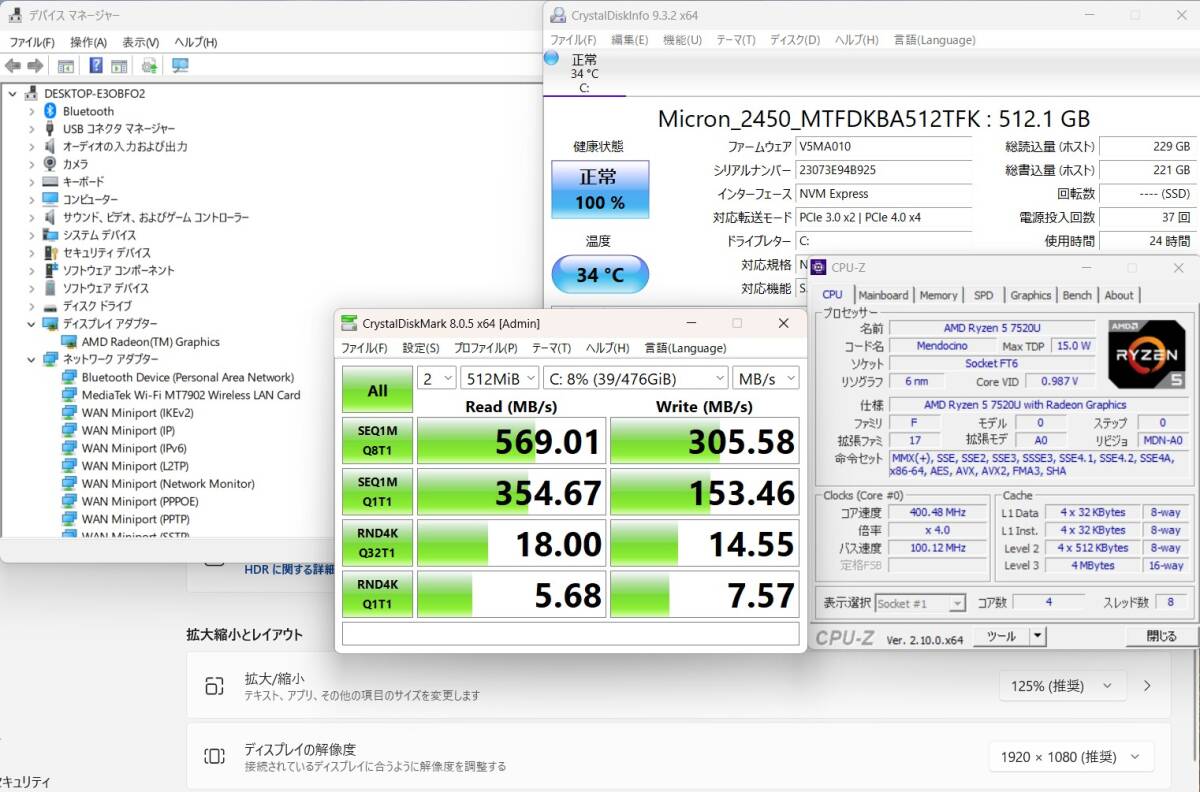Click the 34 °C temperature button
Image resolution: width=1200 pixels, height=792 pixels.
pos(600,274)
